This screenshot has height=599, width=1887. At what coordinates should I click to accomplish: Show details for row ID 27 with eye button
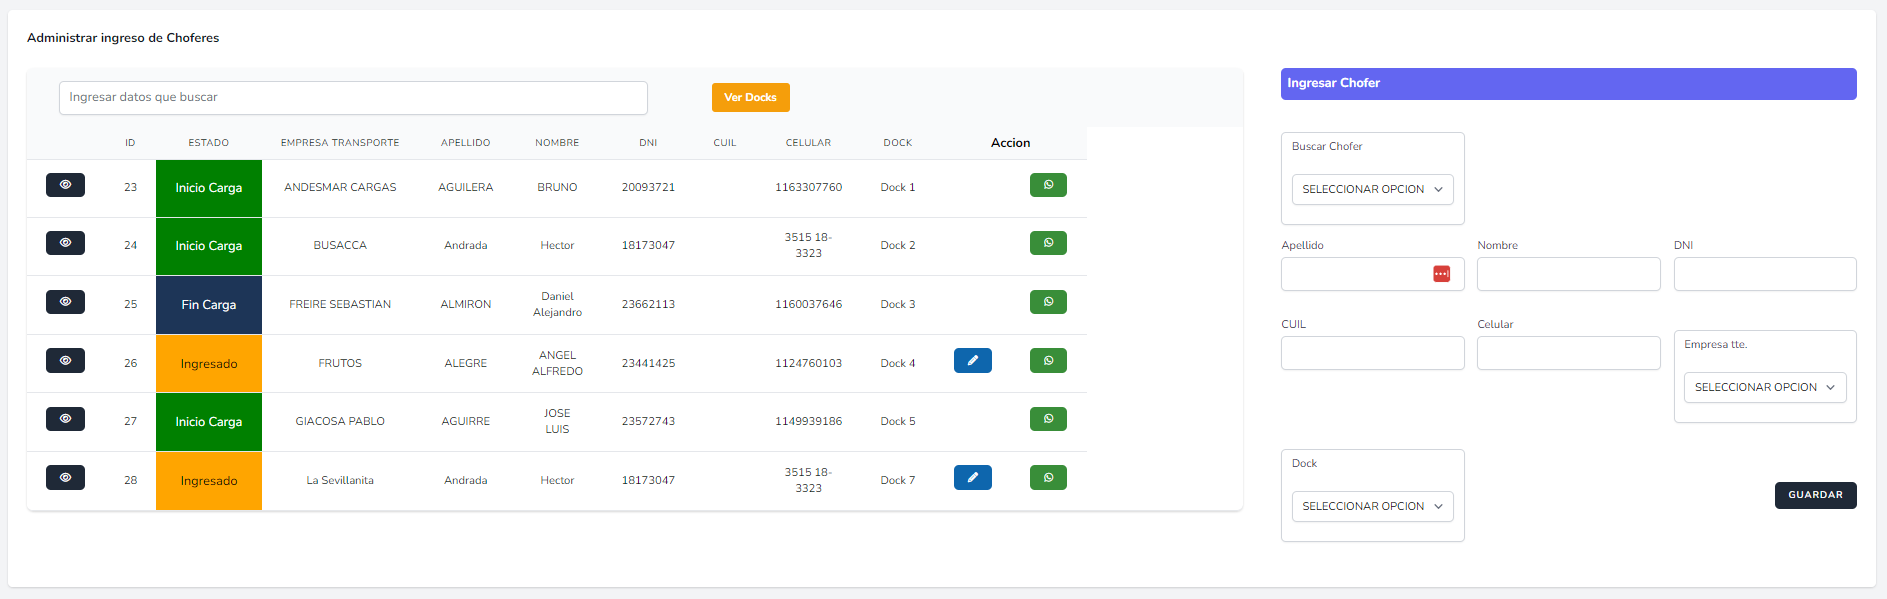click(65, 419)
